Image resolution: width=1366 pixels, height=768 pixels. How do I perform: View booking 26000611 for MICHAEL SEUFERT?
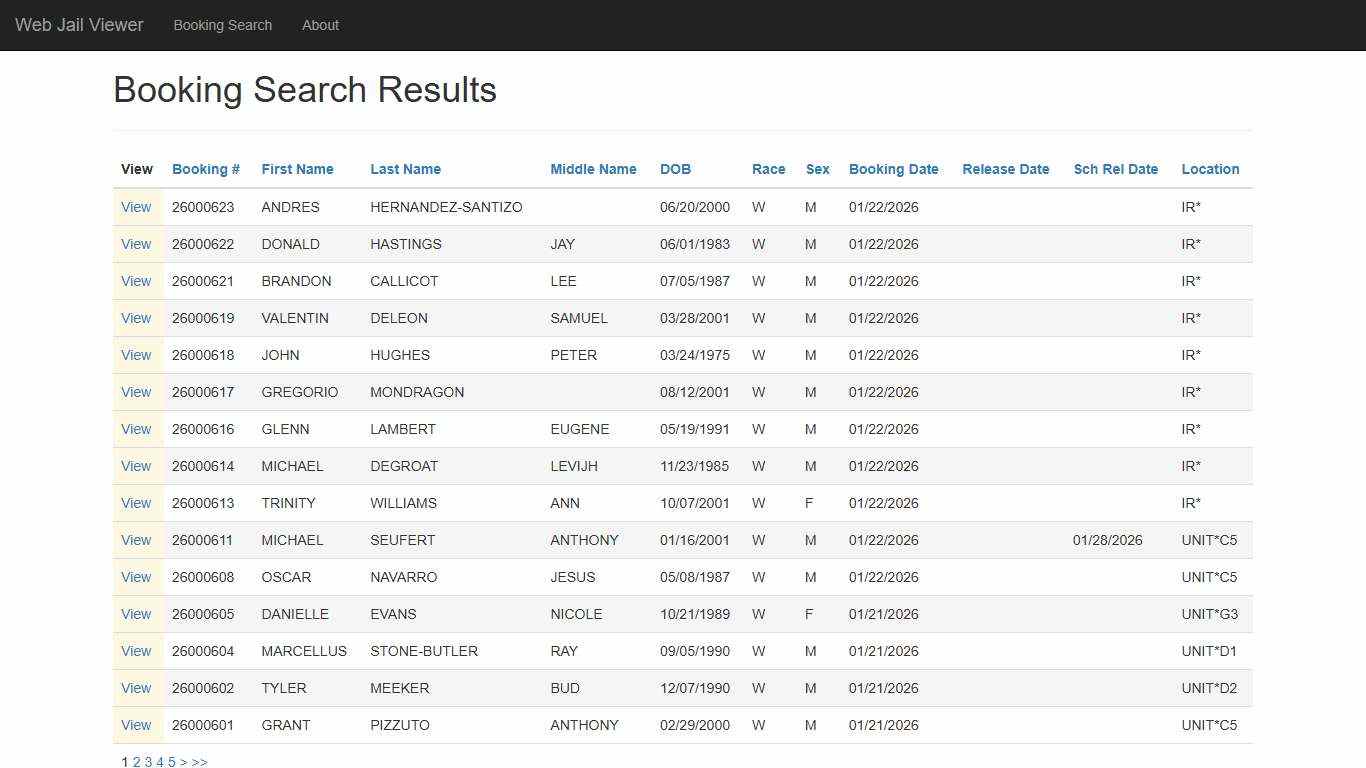point(136,540)
